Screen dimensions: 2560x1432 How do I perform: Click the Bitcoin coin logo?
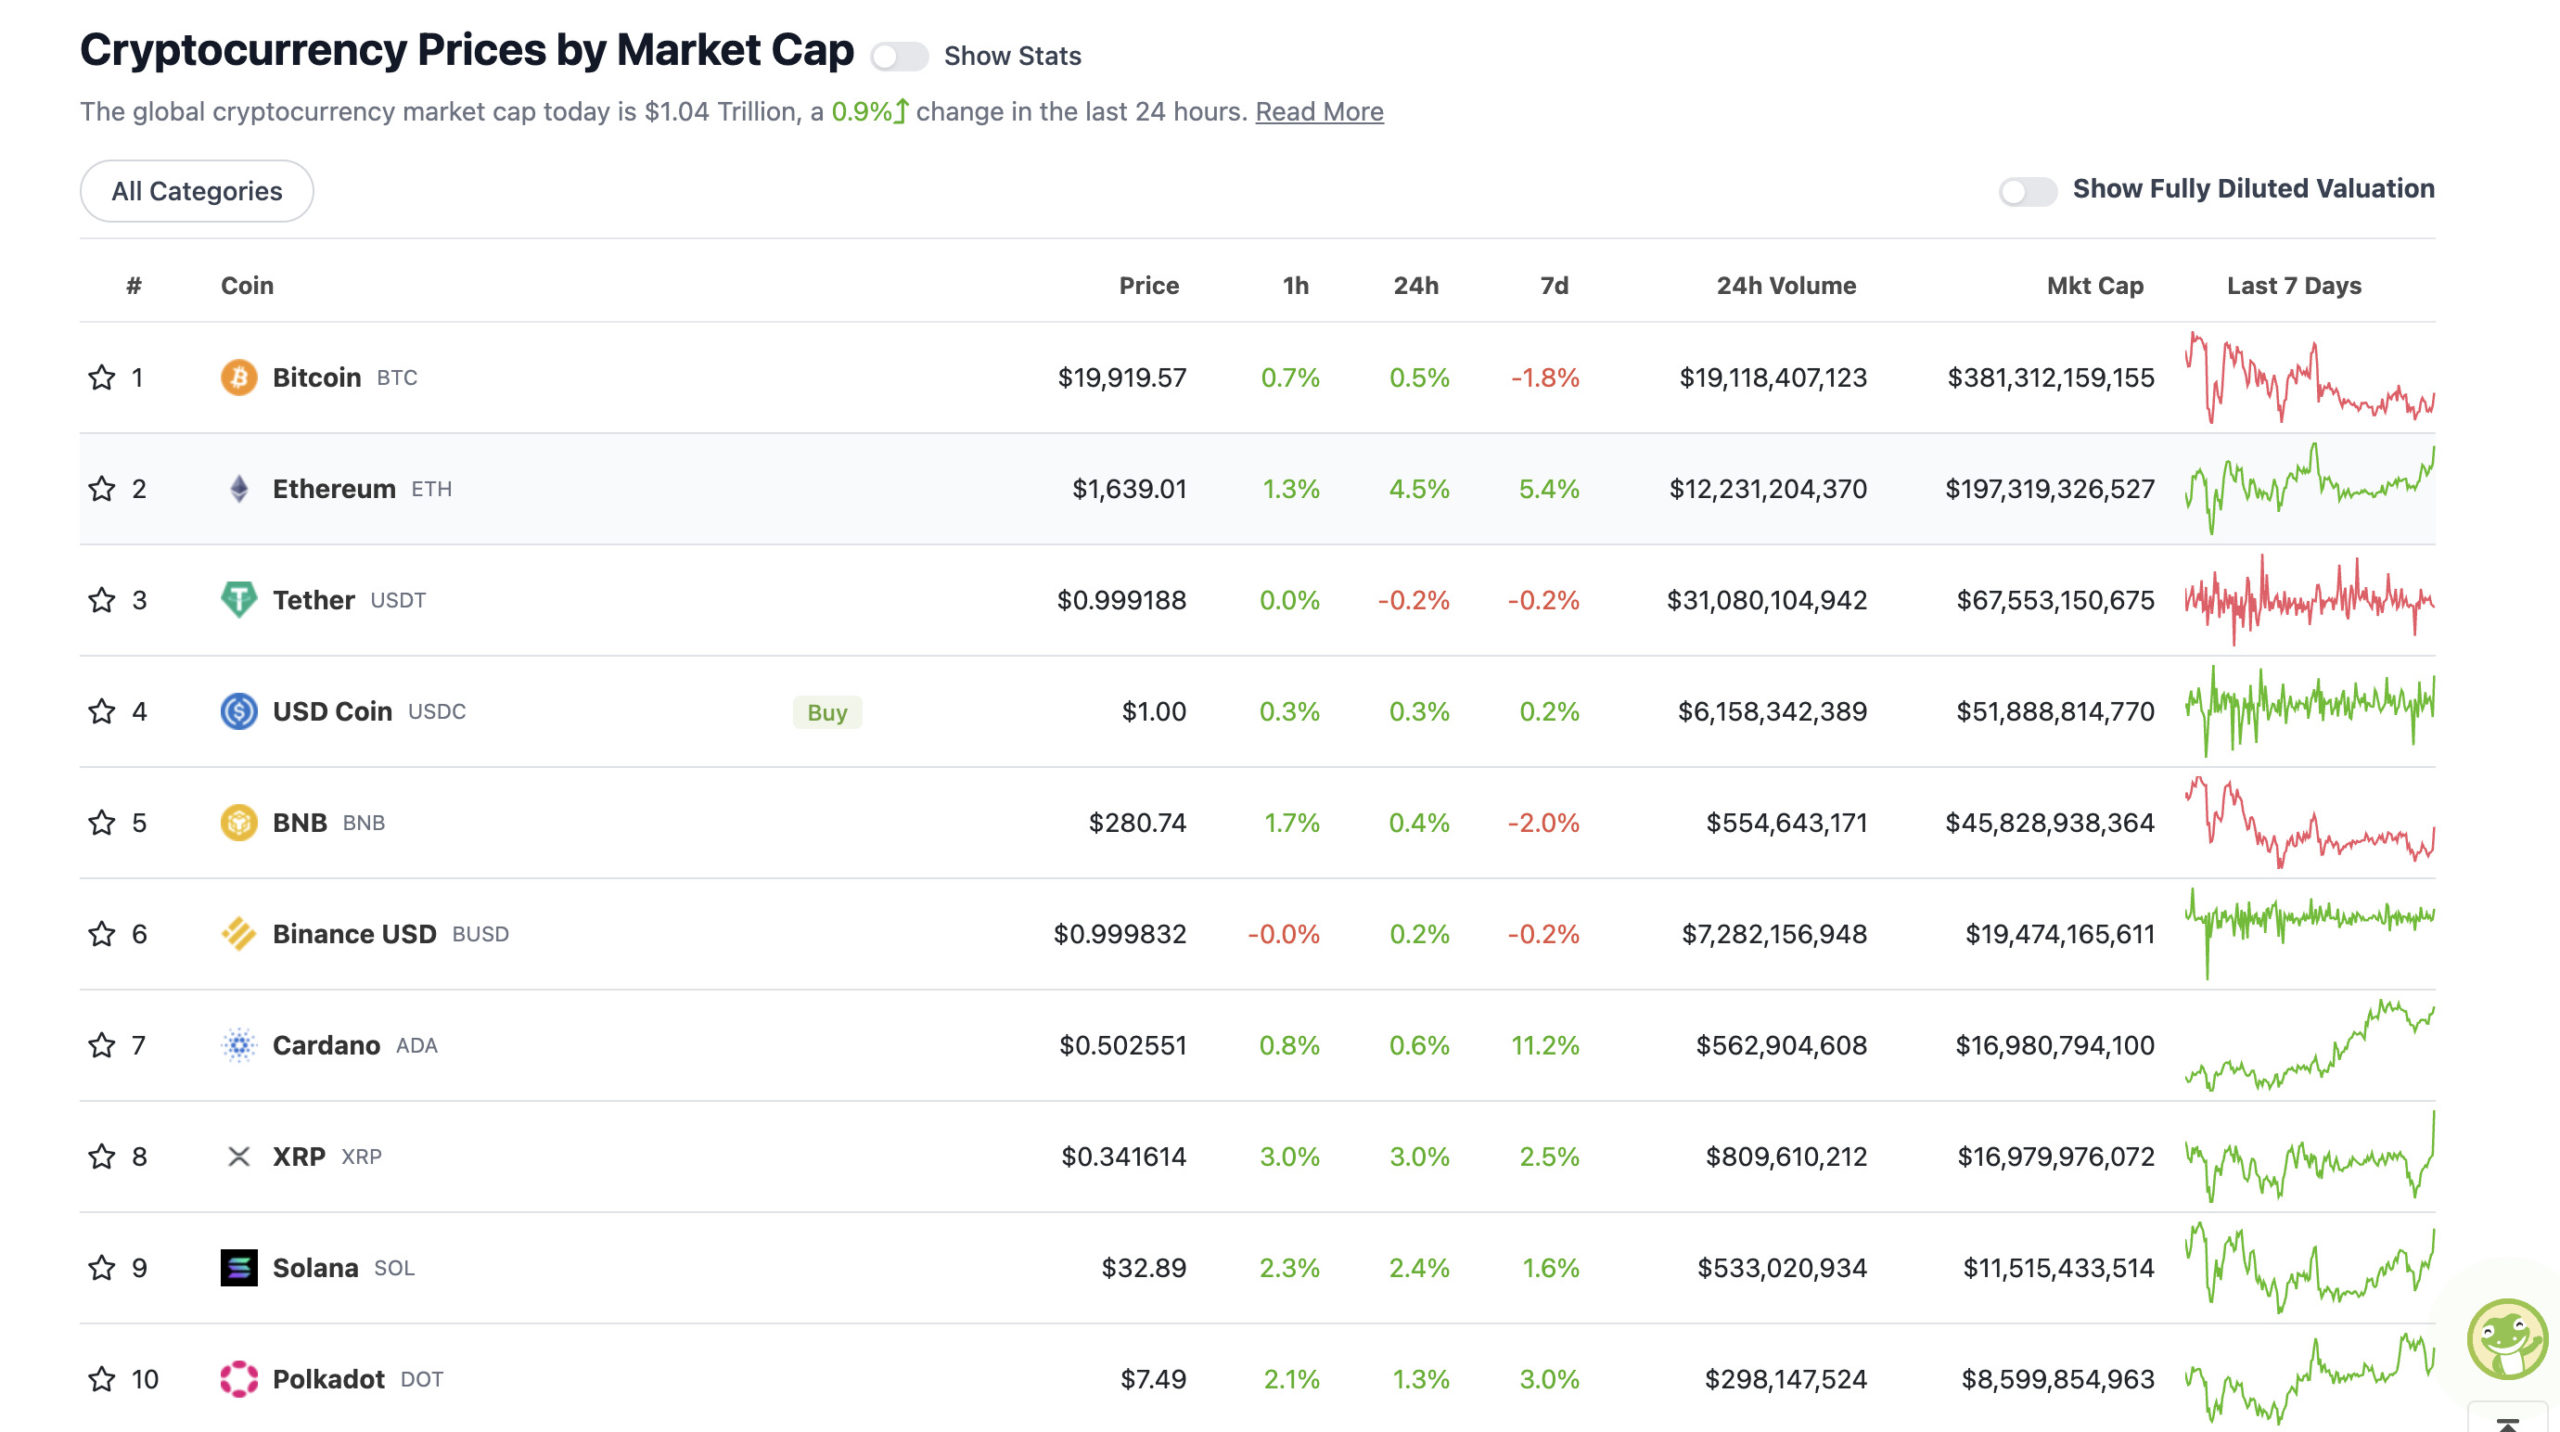point(239,377)
